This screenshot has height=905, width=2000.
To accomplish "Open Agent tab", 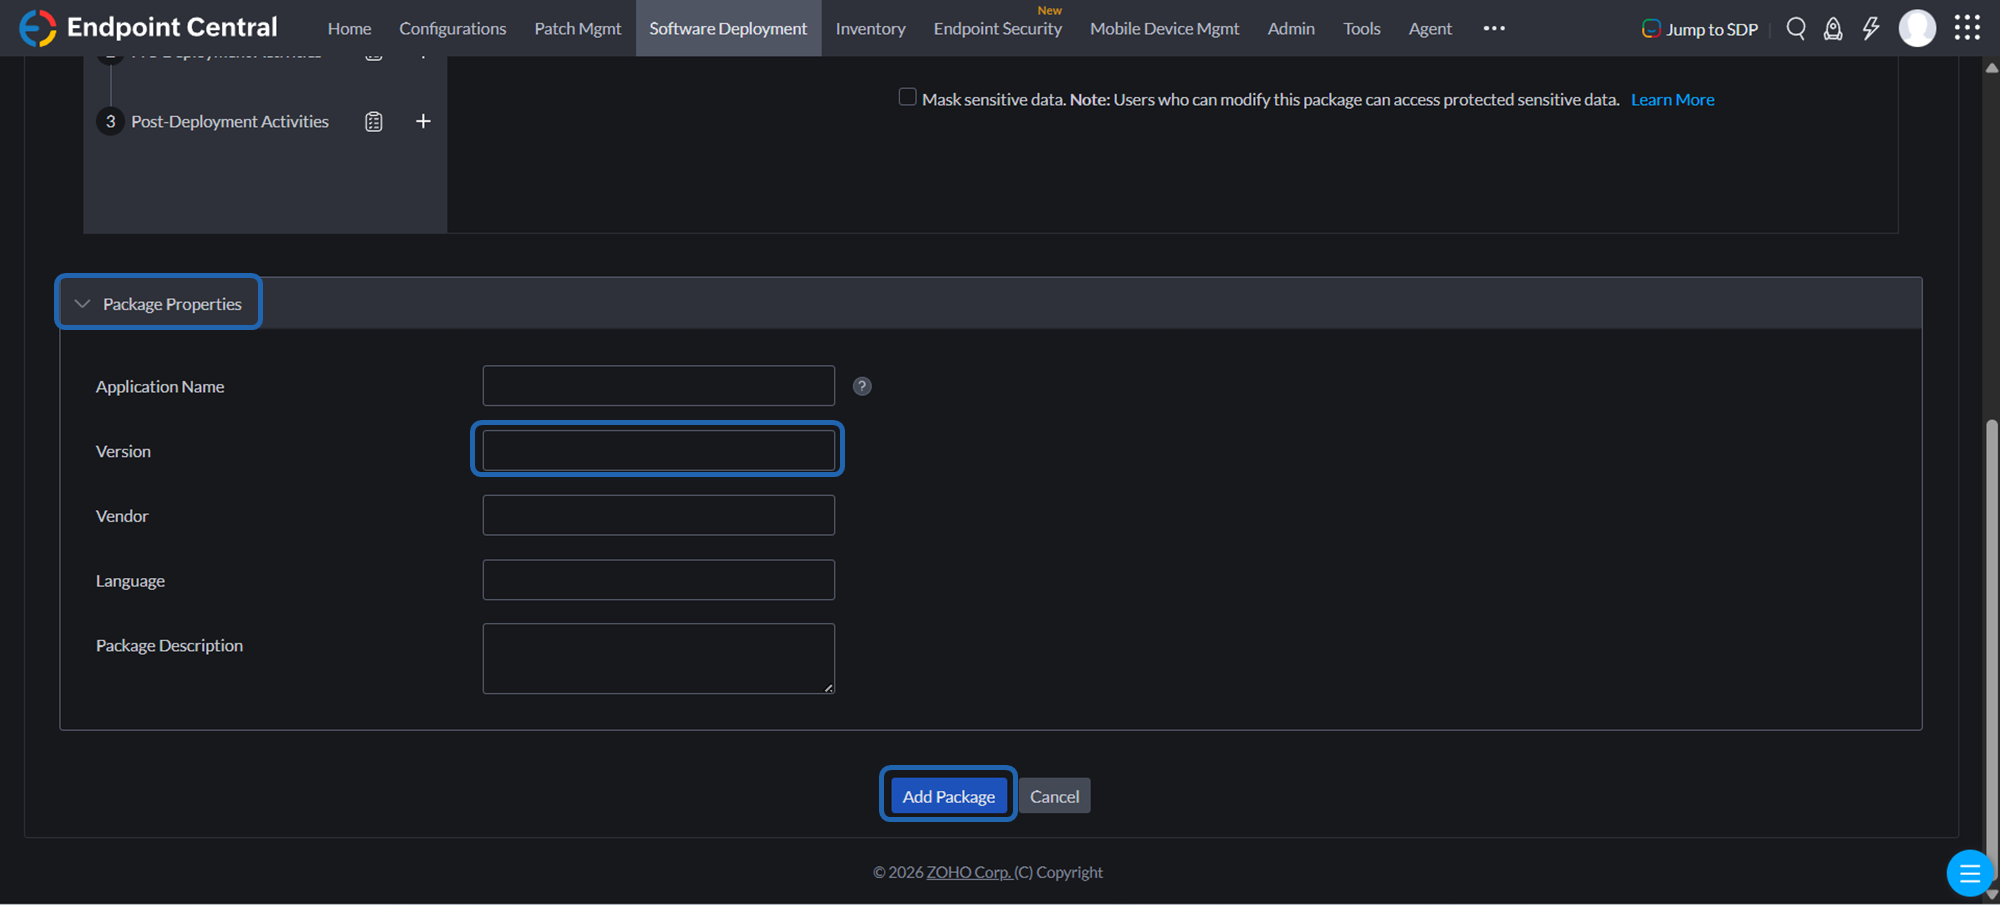I will [x=1430, y=28].
